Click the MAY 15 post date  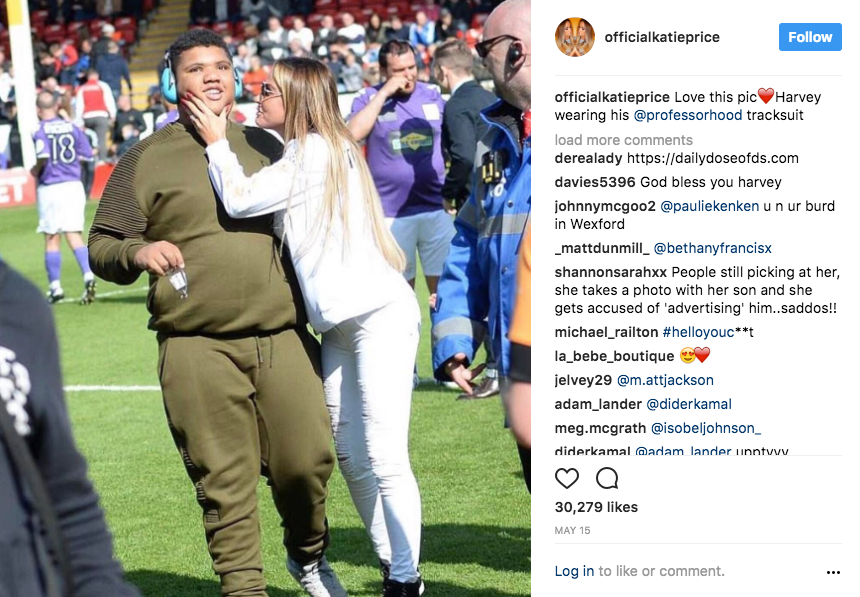tap(573, 531)
